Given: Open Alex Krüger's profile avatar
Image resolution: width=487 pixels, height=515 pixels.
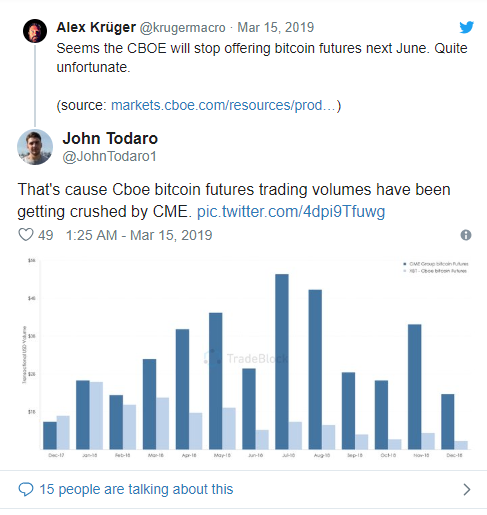Looking at the screenshot, I should click(x=35, y=31).
